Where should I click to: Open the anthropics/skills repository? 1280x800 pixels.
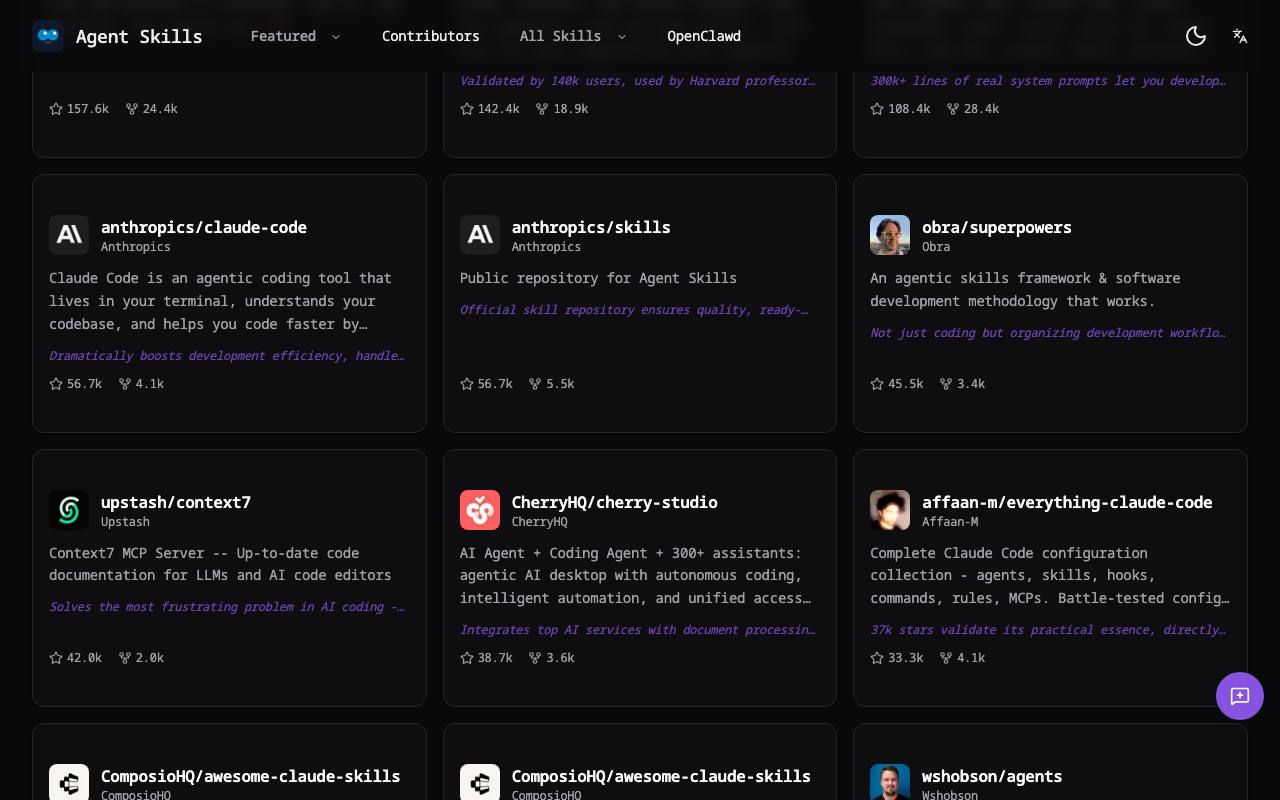coord(591,227)
